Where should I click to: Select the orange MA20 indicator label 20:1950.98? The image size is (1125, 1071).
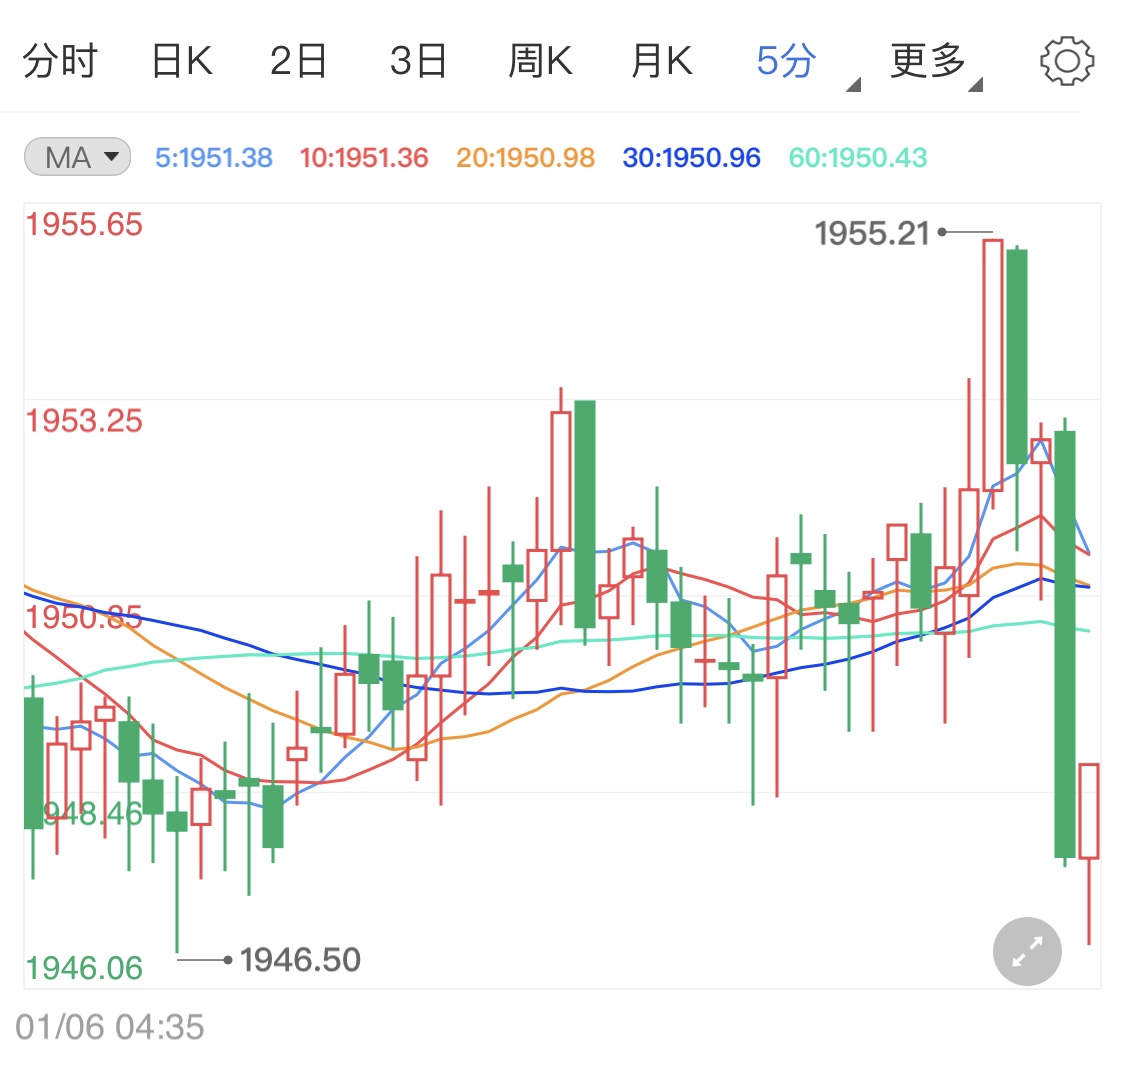point(524,157)
